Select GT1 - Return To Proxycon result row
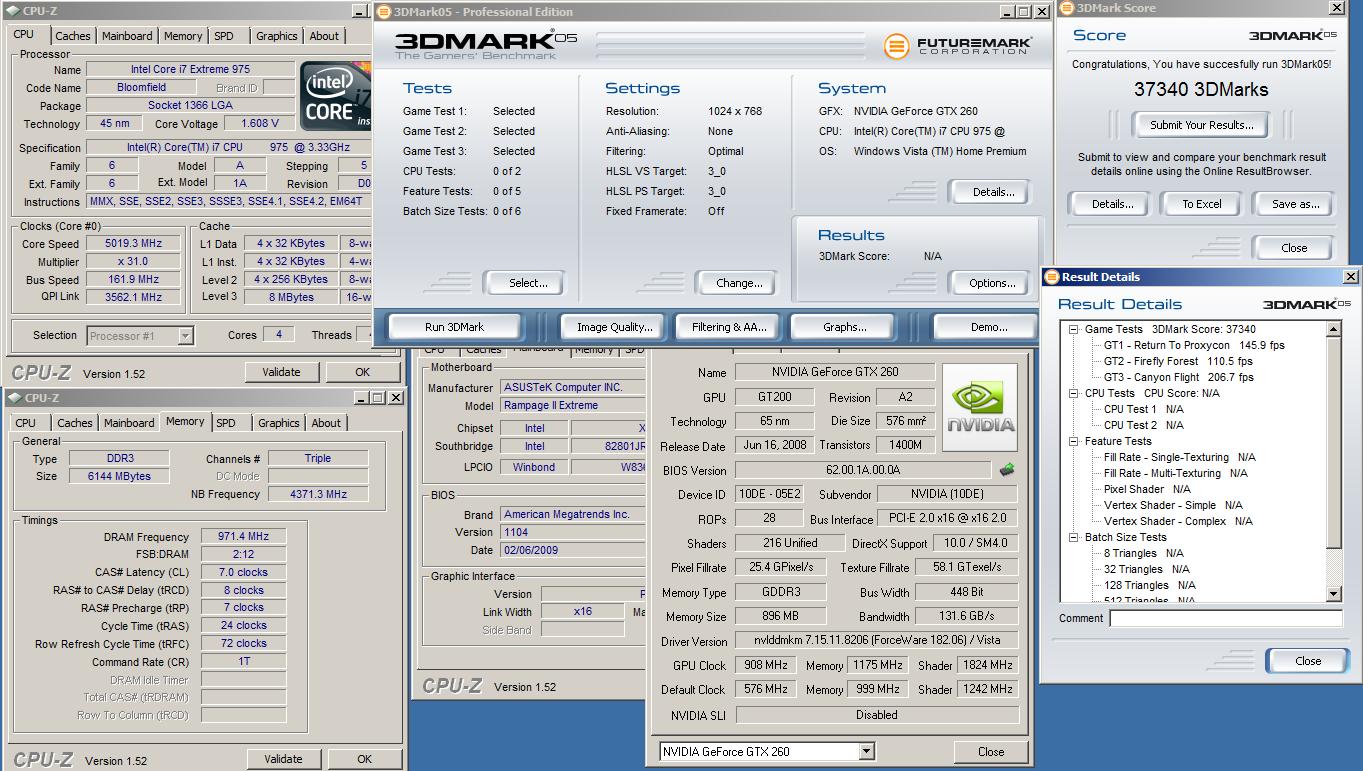 (x=1194, y=345)
